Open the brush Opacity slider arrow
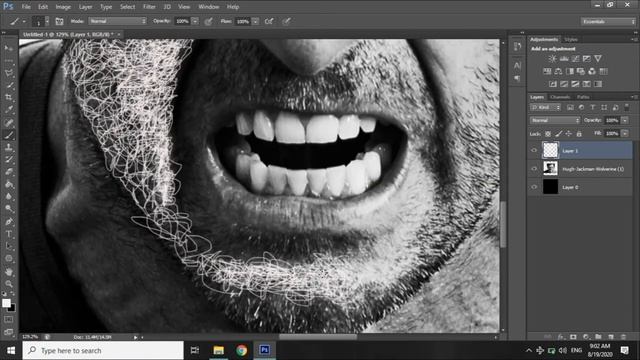Image resolution: width=640 pixels, height=360 pixels. [195, 21]
